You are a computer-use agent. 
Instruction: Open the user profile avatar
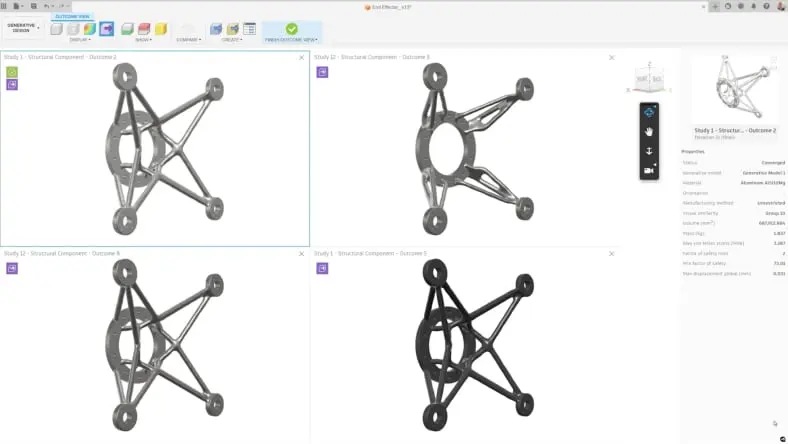point(781,7)
